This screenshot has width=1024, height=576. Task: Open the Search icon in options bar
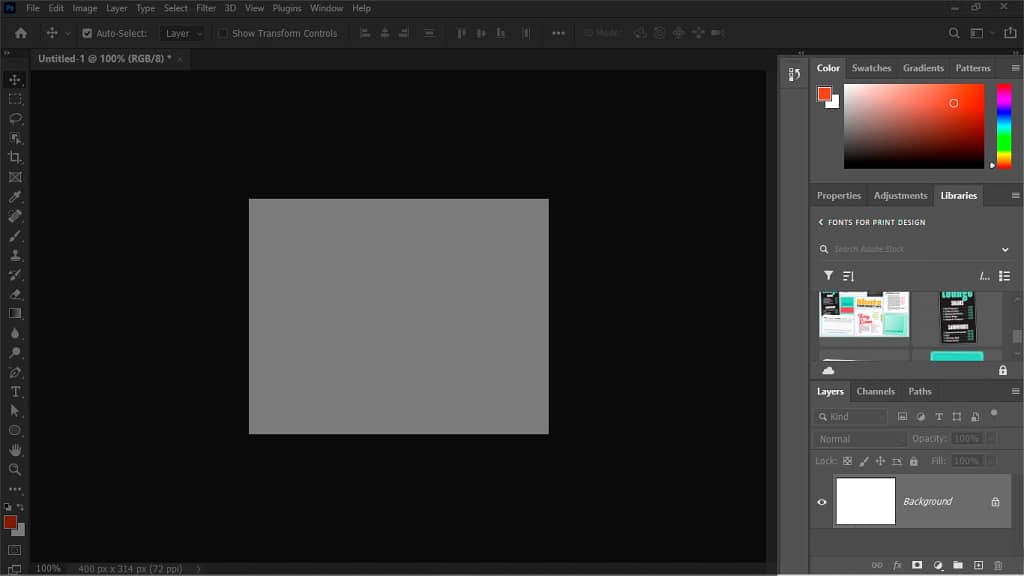click(954, 33)
